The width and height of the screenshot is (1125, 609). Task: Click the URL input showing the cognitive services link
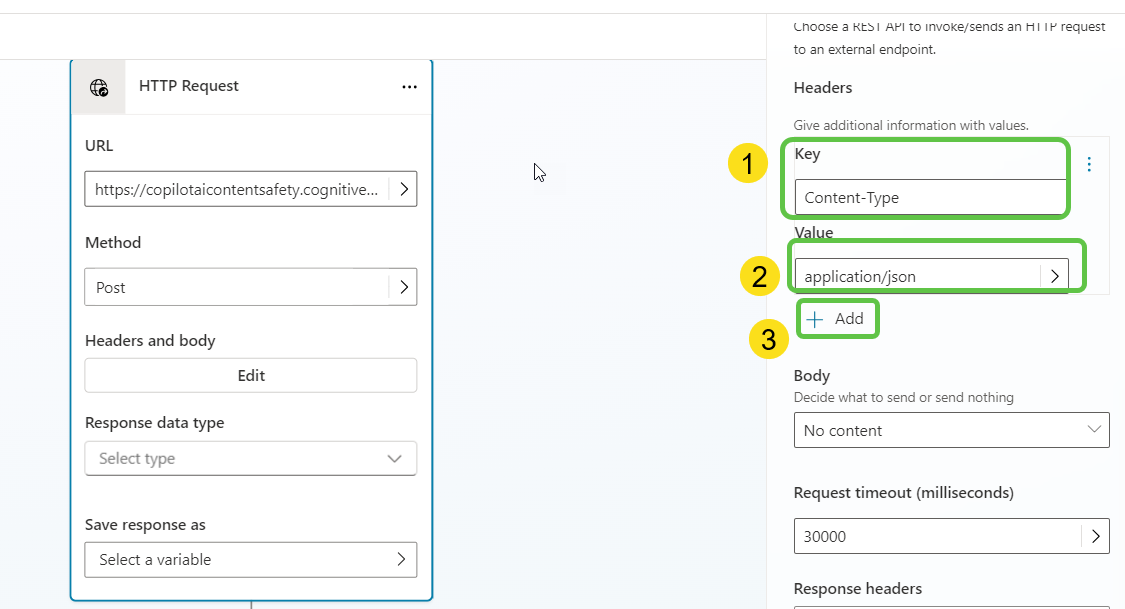pos(235,189)
